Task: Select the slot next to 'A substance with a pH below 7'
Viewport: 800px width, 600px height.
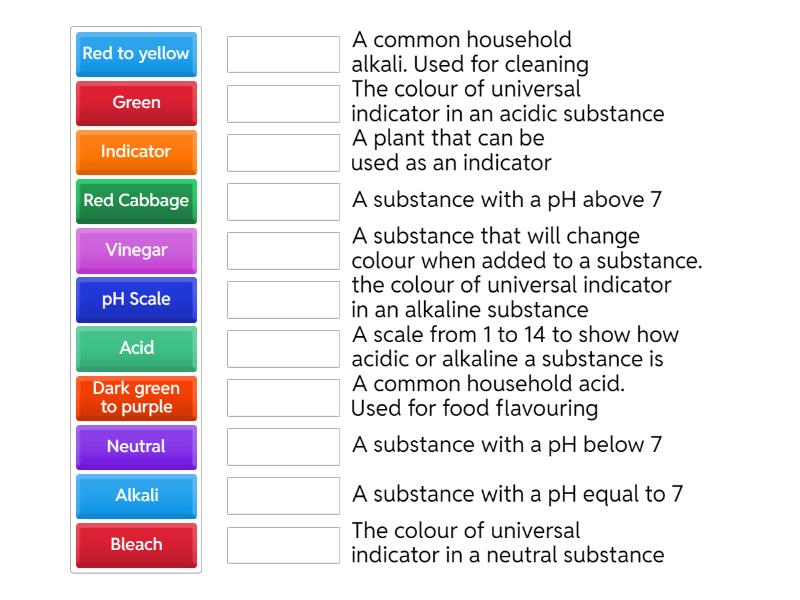Action: point(283,446)
